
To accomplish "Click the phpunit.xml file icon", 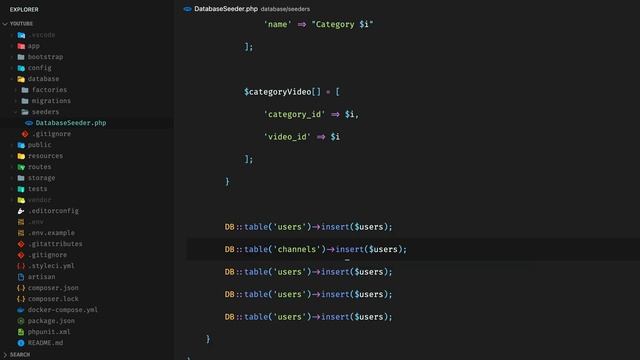I will point(21,332).
